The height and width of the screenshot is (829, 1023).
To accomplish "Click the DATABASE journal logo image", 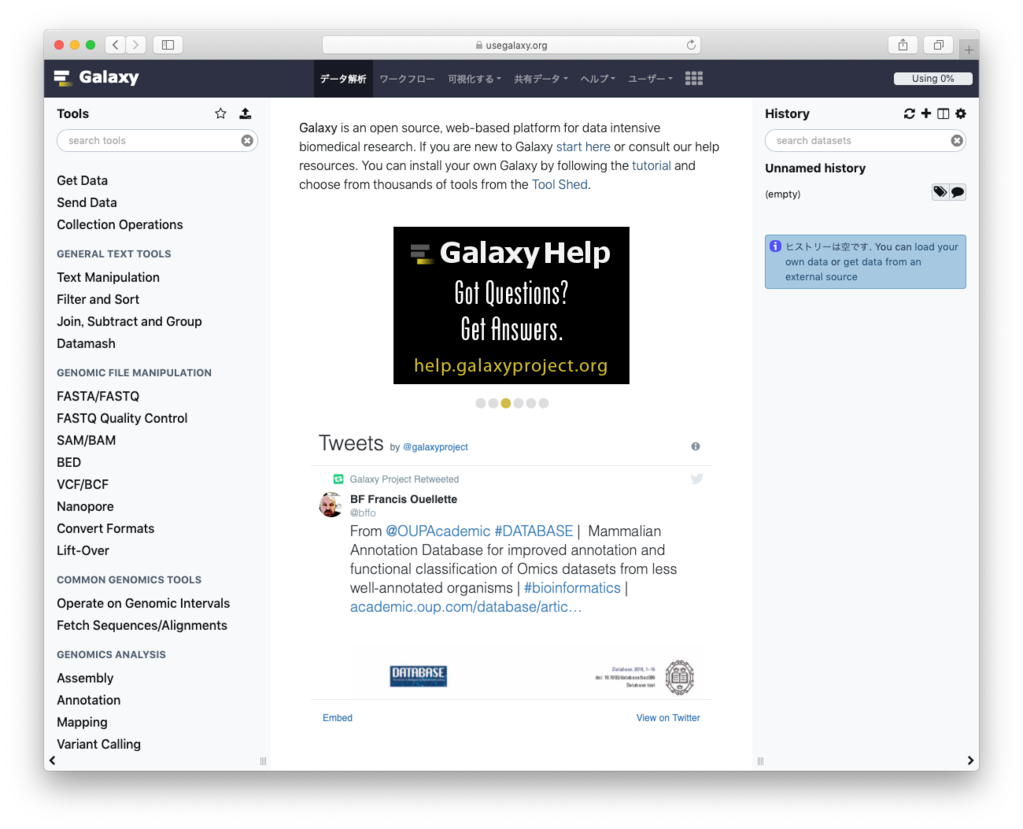I will click(x=418, y=676).
